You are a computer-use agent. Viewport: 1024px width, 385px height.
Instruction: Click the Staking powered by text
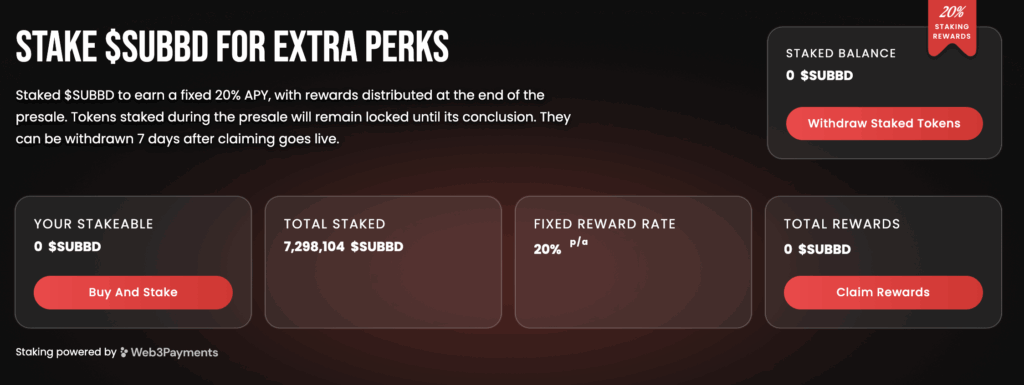[66, 352]
